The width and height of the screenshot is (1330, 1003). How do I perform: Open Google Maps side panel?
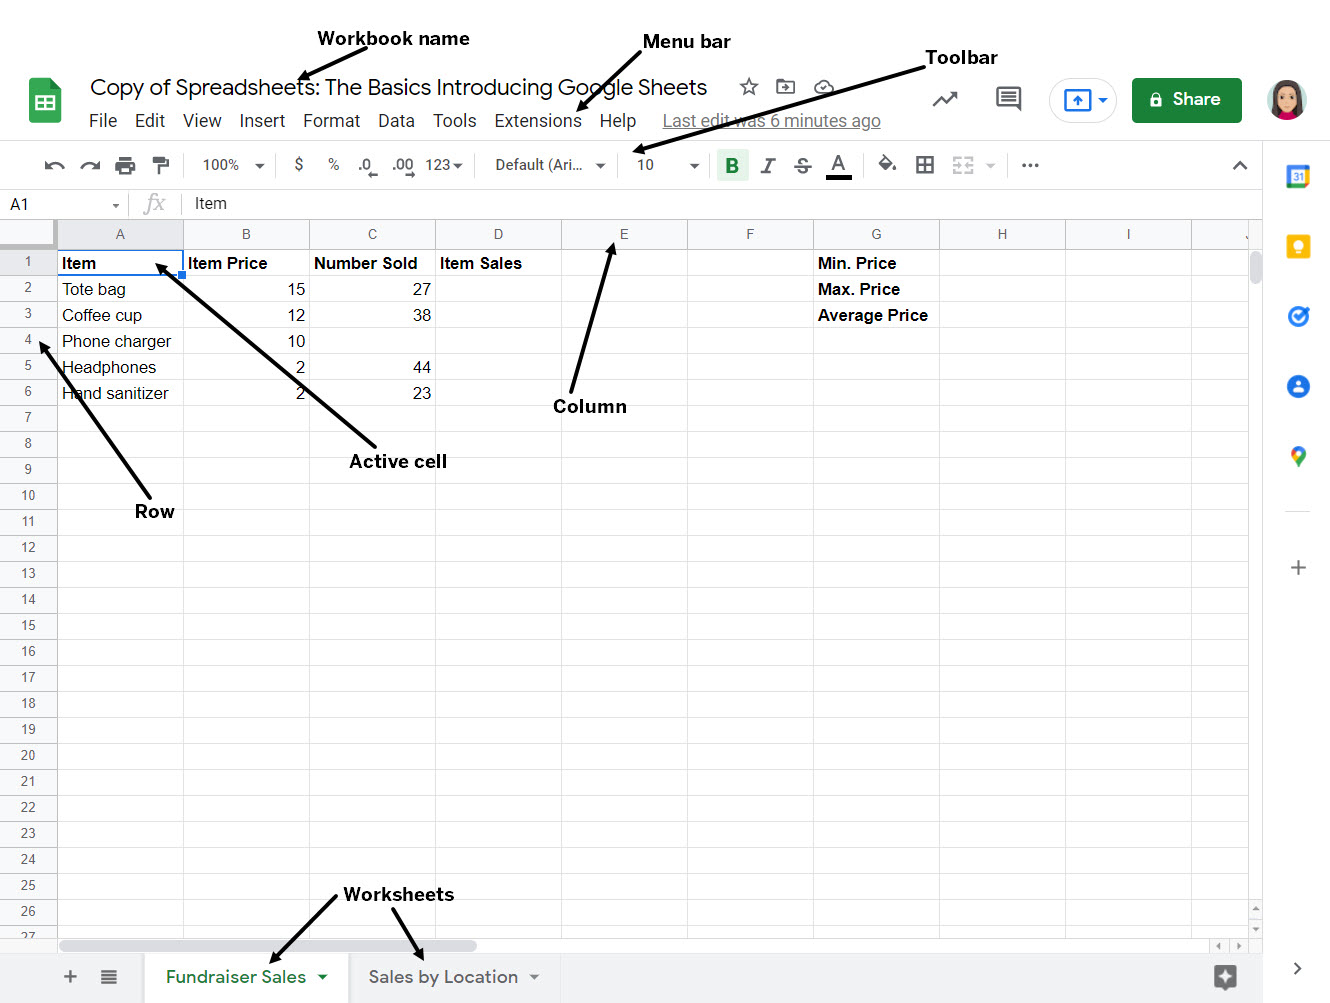[x=1298, y=457]
